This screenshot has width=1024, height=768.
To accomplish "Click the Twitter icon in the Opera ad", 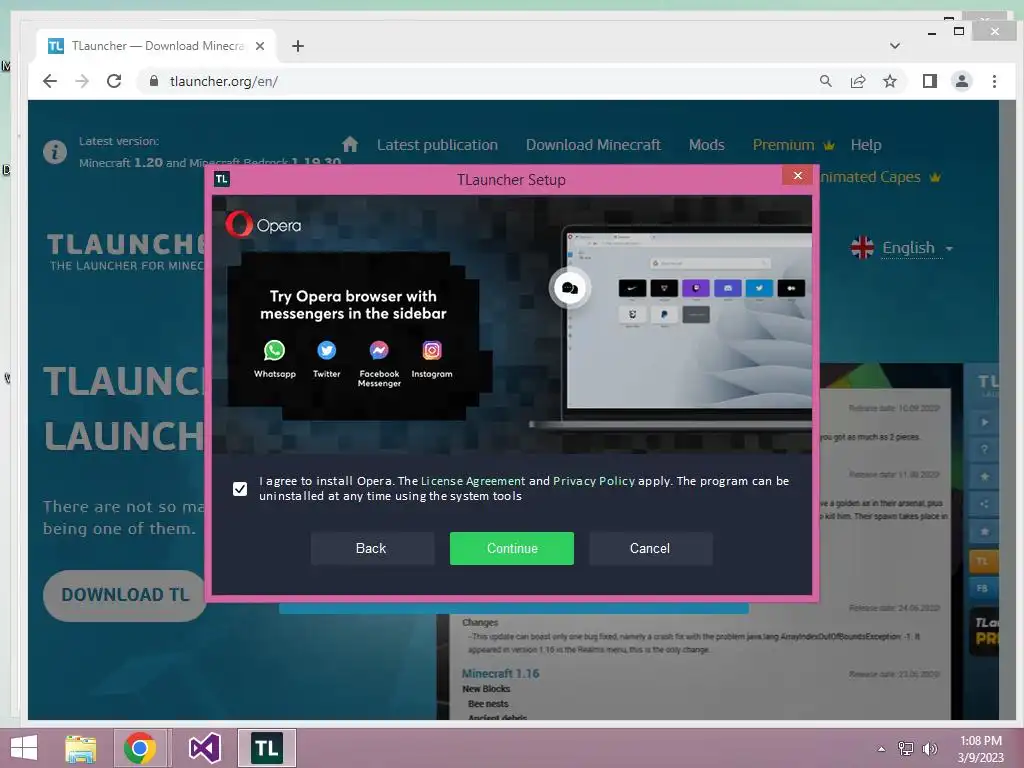I will (327, 351).
